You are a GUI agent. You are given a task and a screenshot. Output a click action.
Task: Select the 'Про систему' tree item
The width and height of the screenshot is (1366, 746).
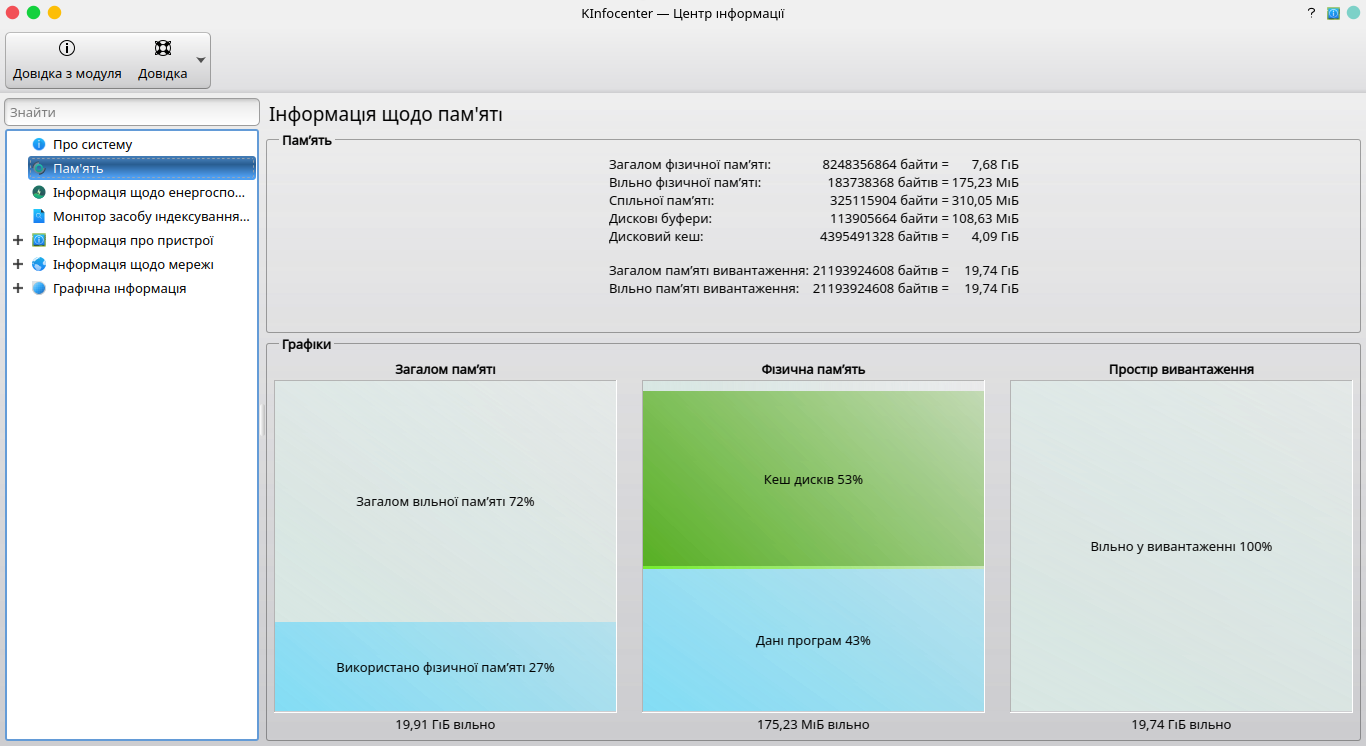[x=92, y=144]
